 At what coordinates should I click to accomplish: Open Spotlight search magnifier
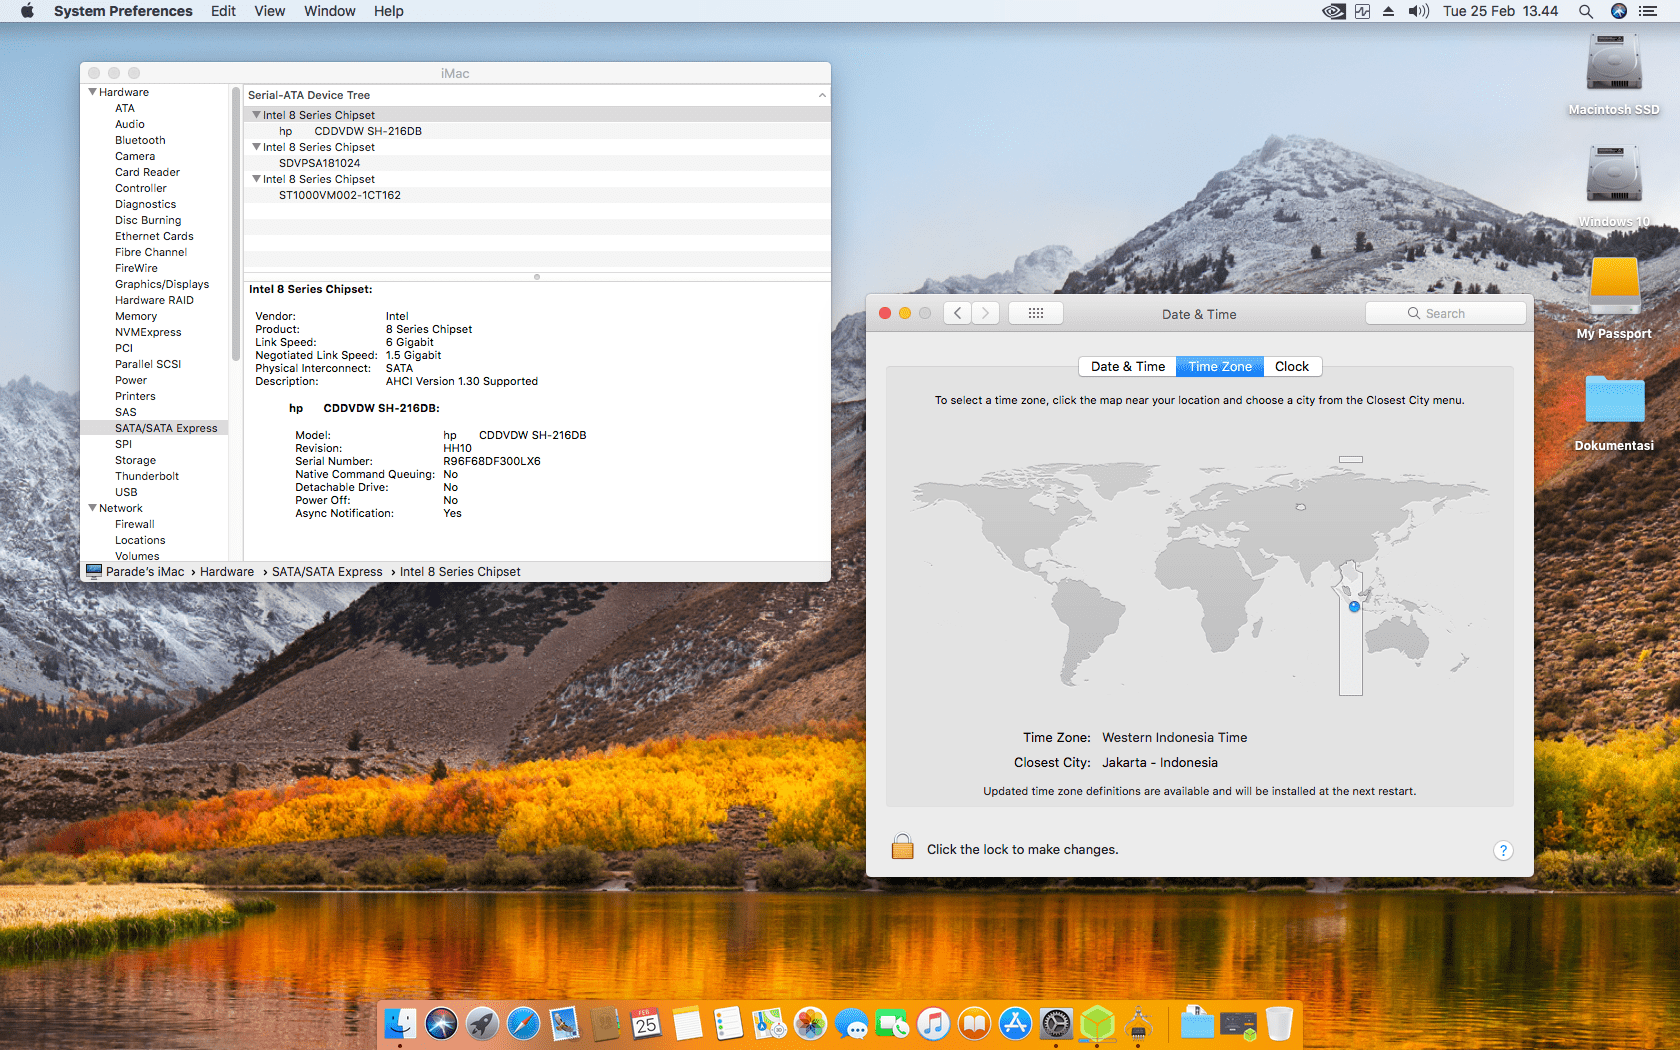[x=1586, y=11]
